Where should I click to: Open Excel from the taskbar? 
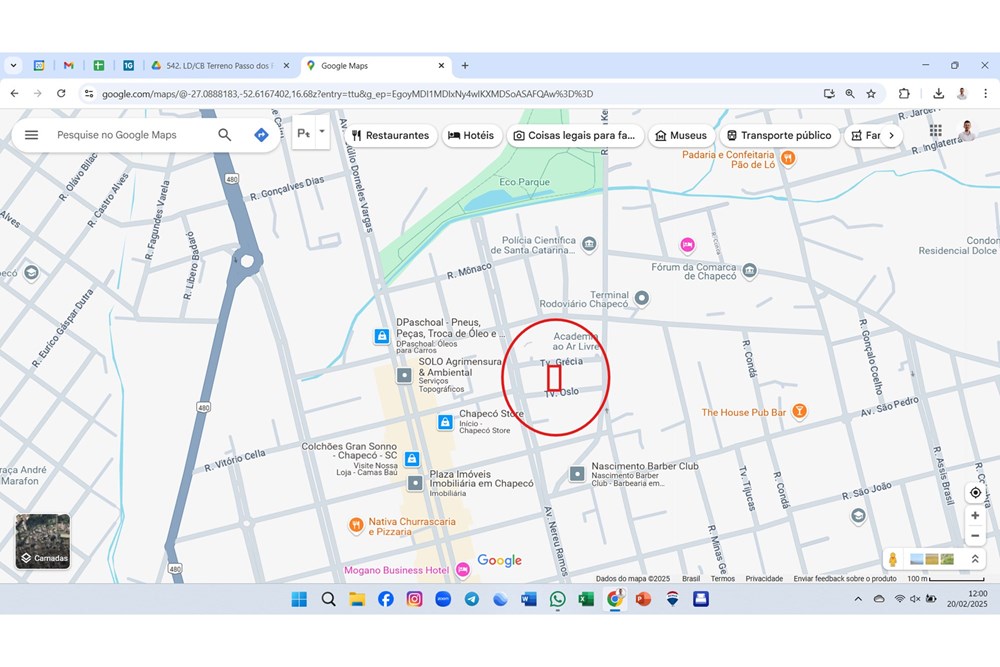click(586, 599)
